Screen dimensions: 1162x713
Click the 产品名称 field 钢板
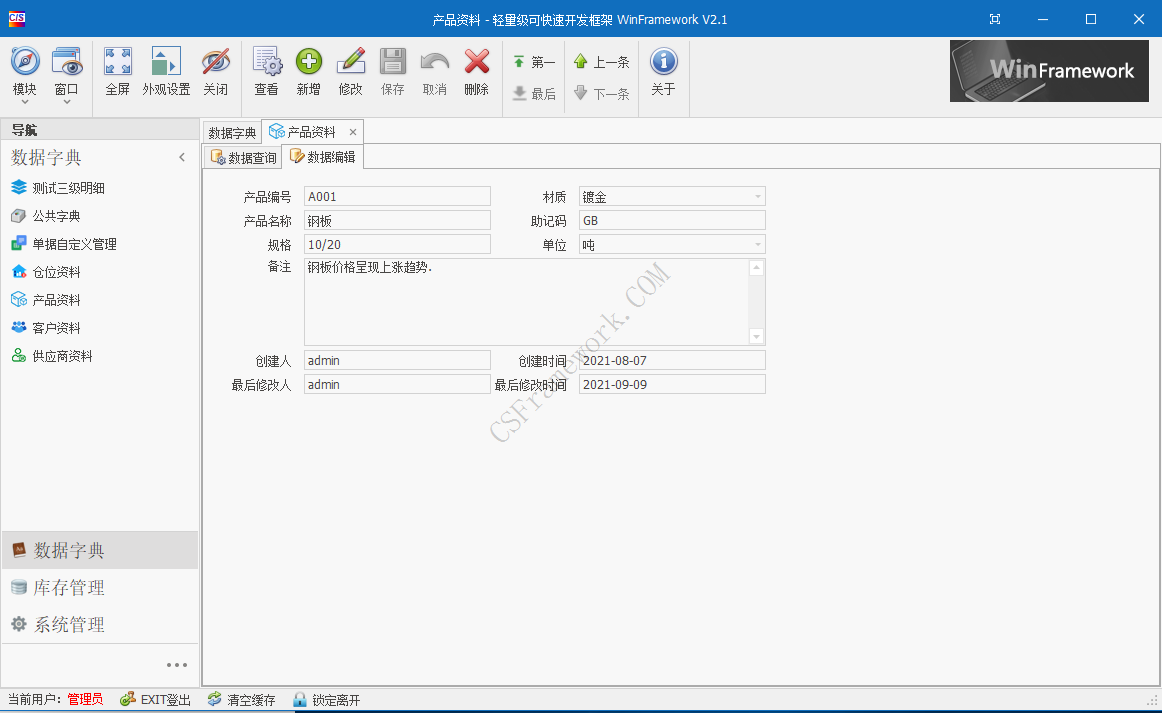pos(397,220)
